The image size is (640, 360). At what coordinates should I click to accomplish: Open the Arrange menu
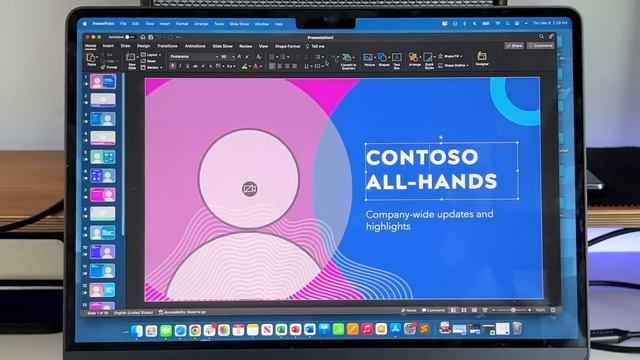coord(414,60)
